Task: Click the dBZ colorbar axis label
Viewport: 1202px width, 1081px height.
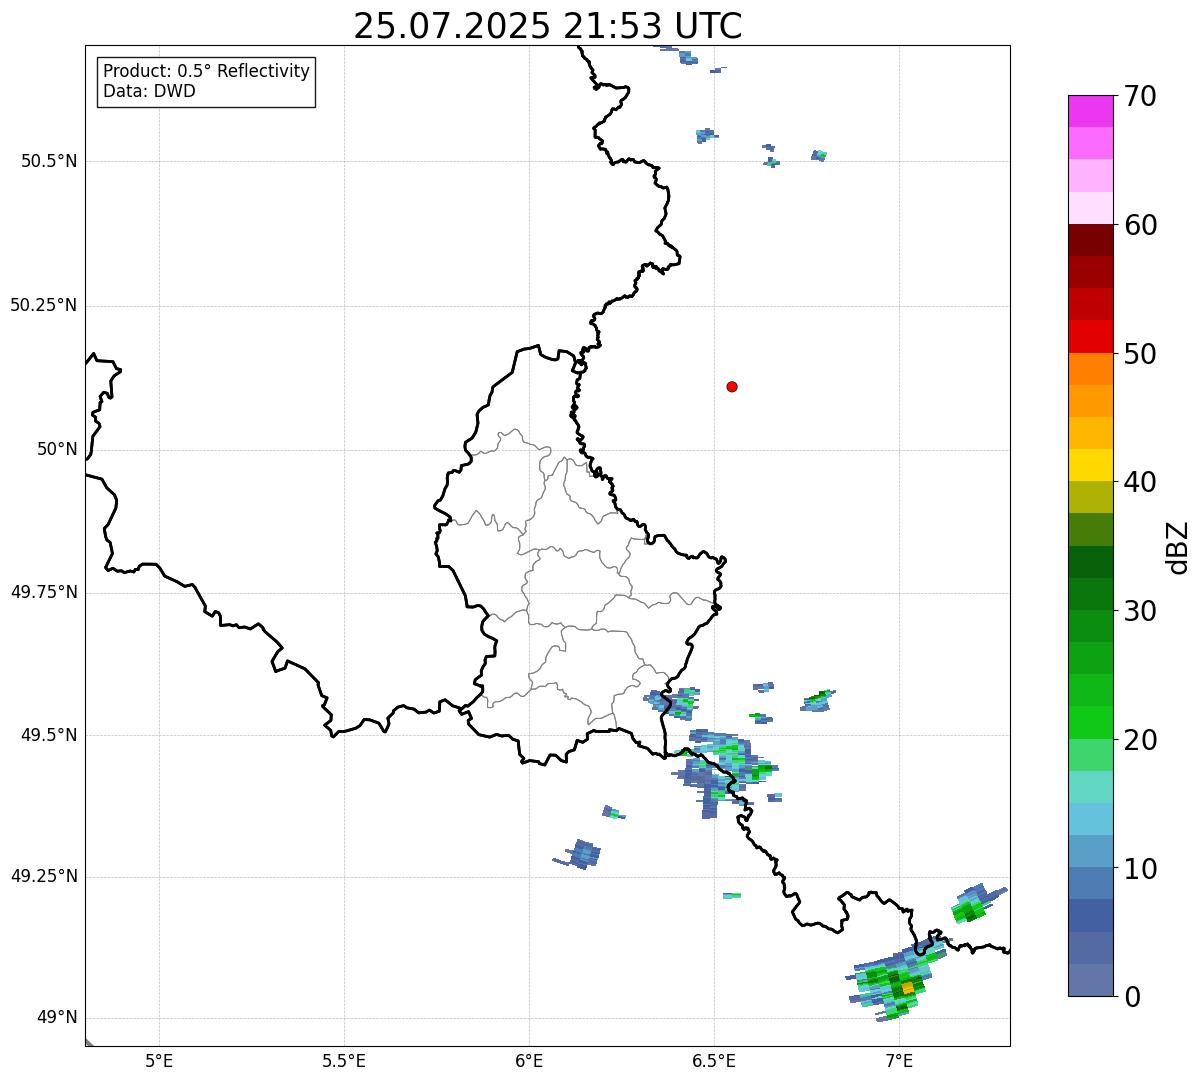Action: [1178, 547]
